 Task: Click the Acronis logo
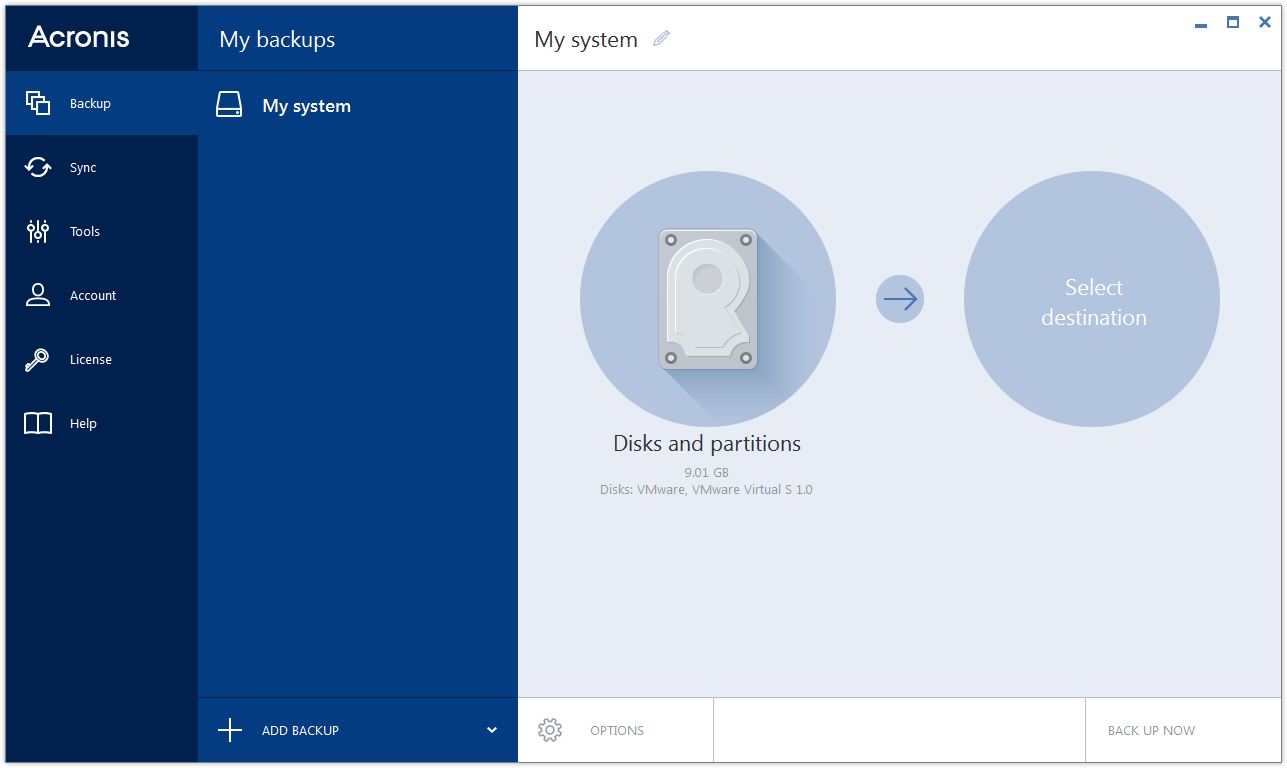79,37
